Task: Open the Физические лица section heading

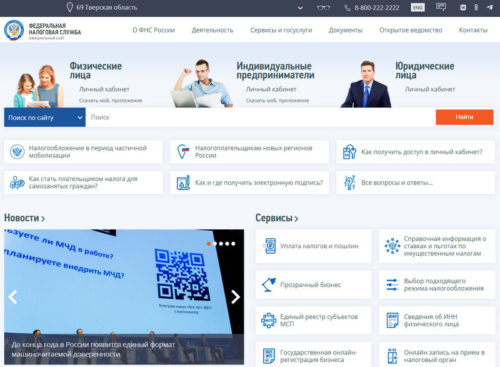Action: [95, 70]
